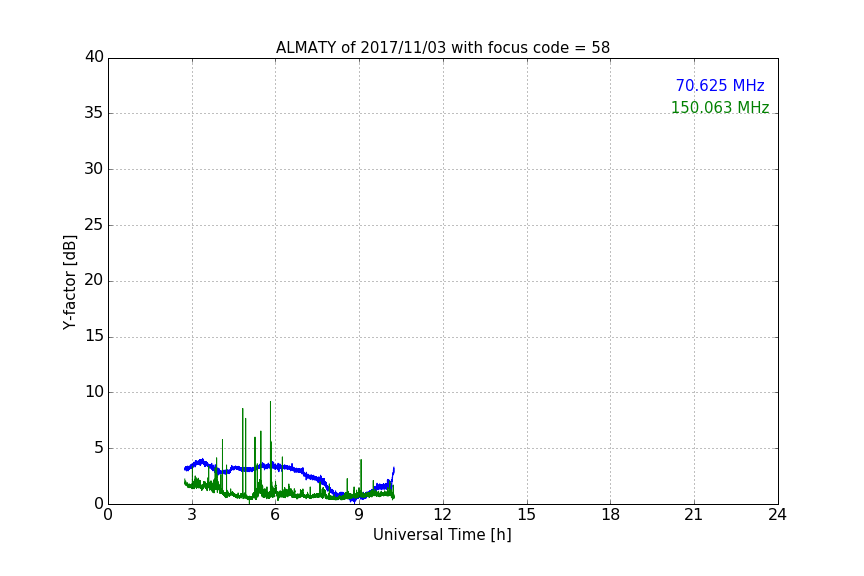Click the y-axis tick label 20

pos(94,281)
